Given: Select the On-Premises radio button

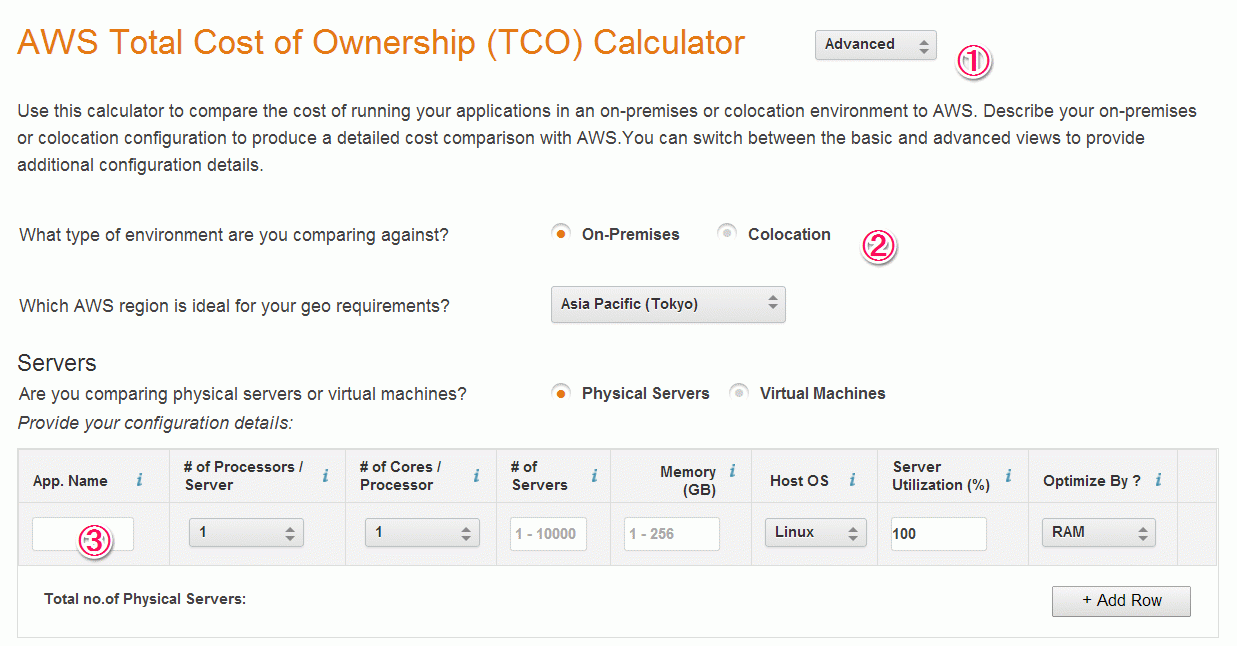Looking at the screenshot, I should pyautogui.click(x=561, y=234).
